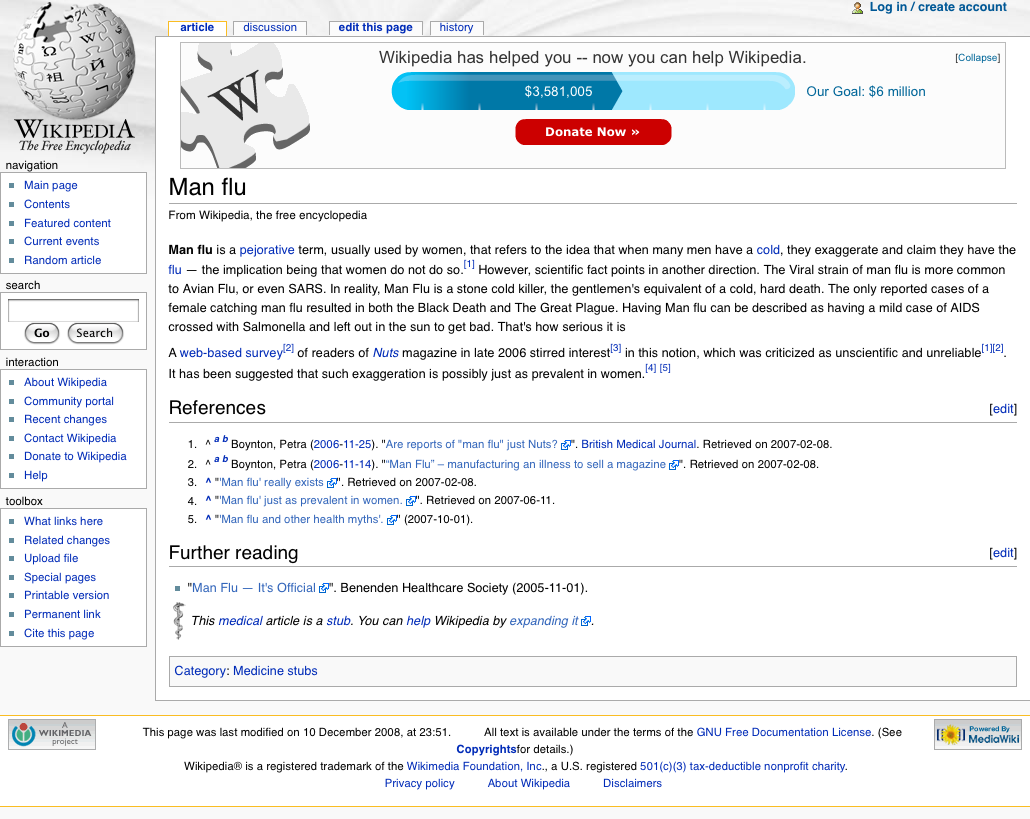Open Disclaimers in footer

[x=633, y=784]
